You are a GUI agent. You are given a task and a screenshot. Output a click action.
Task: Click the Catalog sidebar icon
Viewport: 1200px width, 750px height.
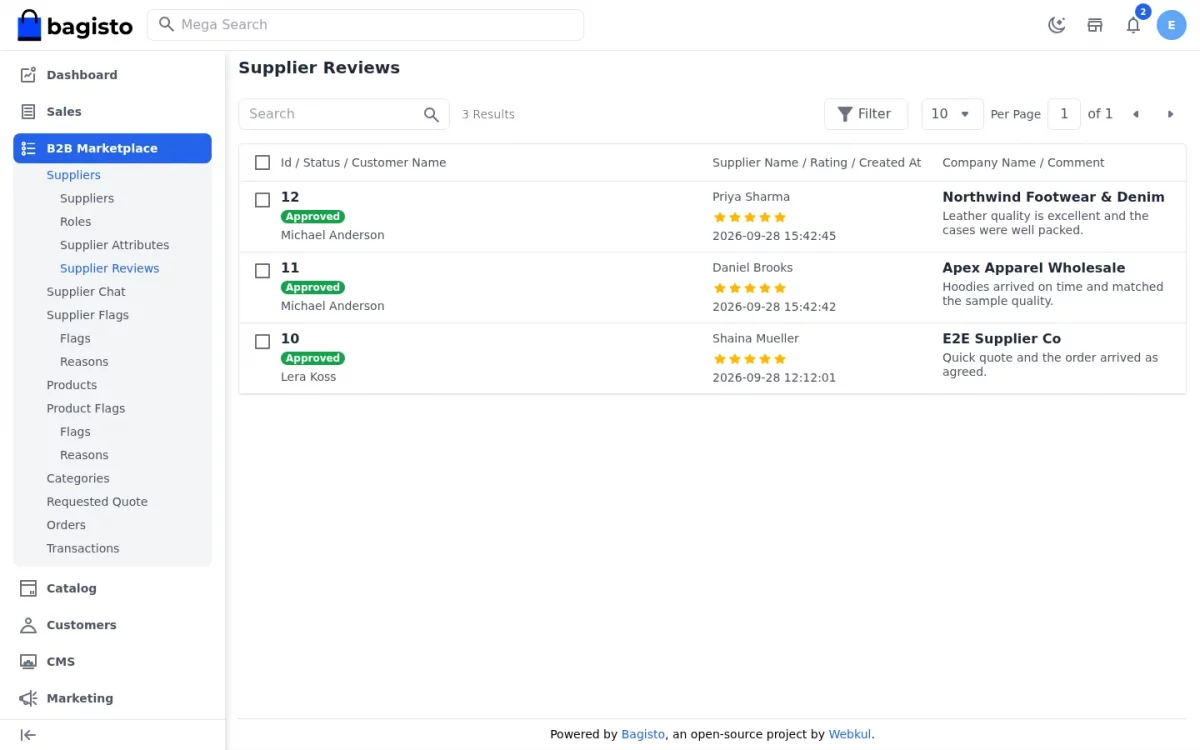click(x=28, y=588)
